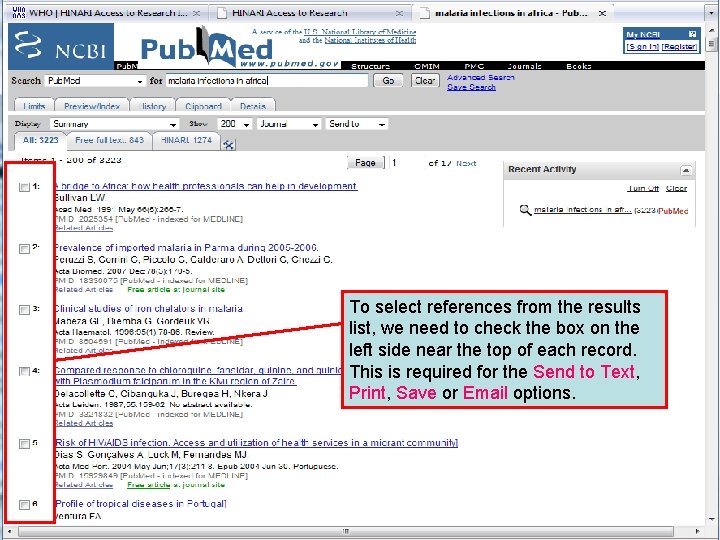Open the History tab

pyautogui.click(x=152, y=106)
